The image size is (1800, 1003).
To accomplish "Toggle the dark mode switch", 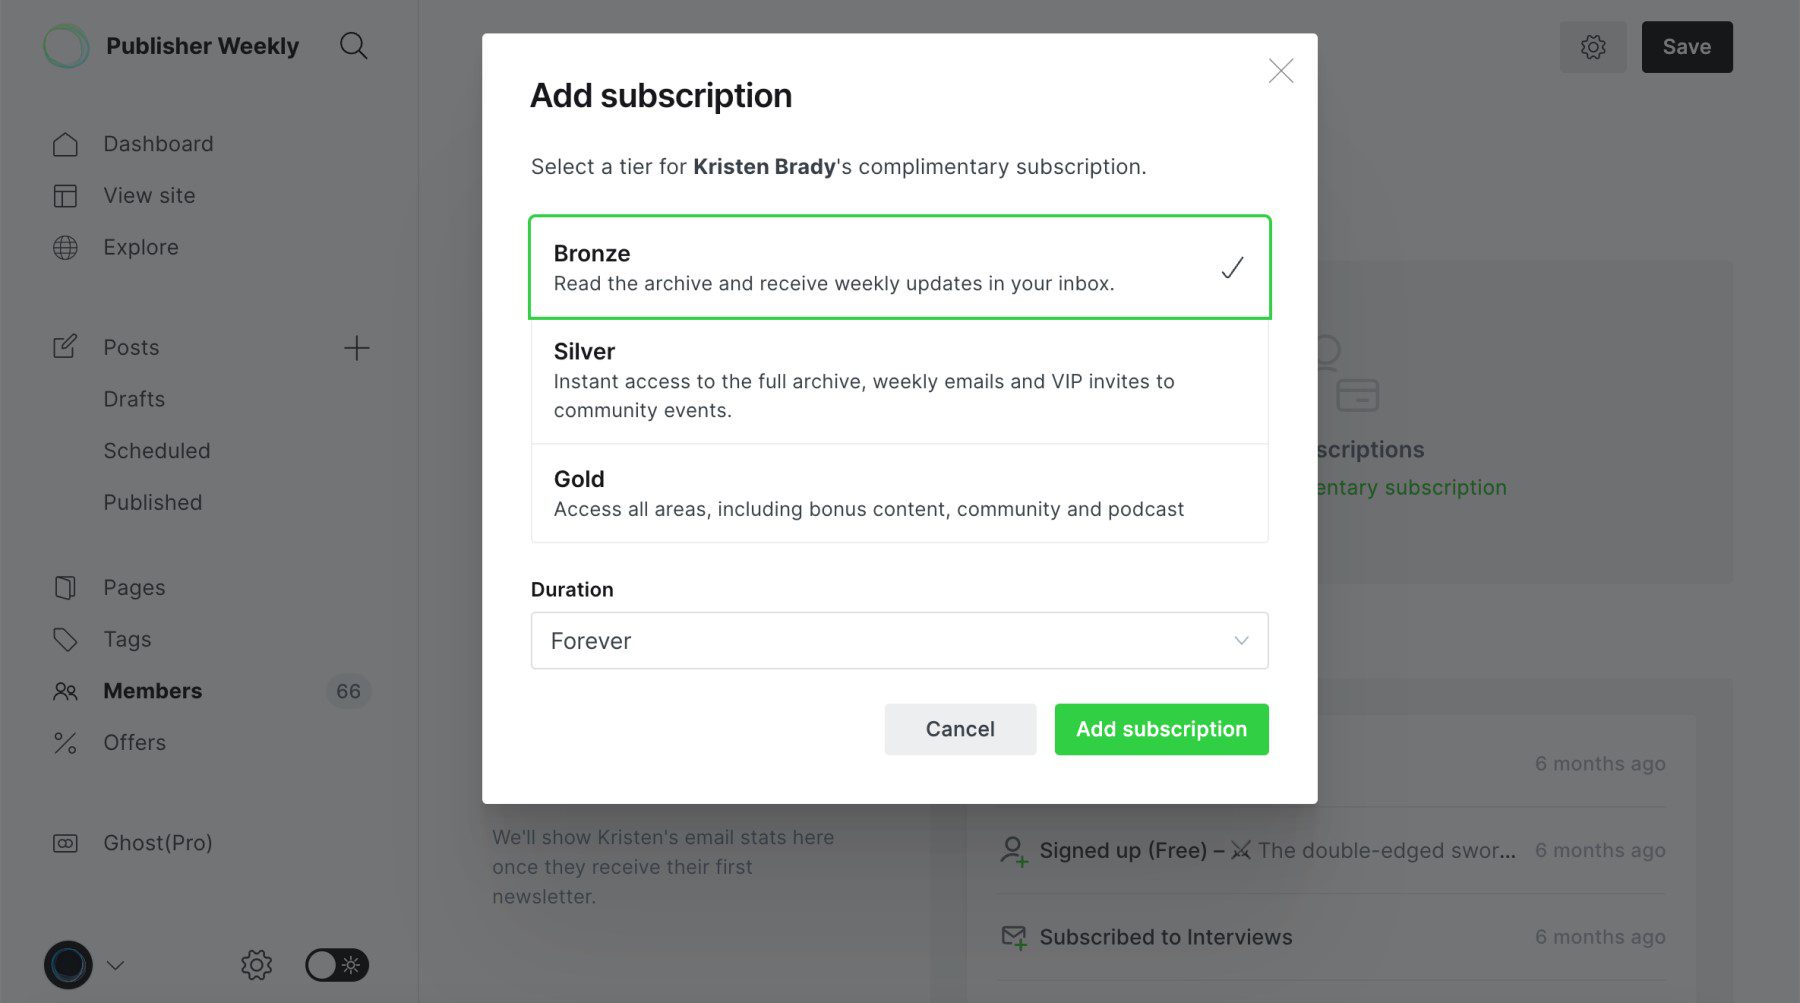I will [336, 964].
